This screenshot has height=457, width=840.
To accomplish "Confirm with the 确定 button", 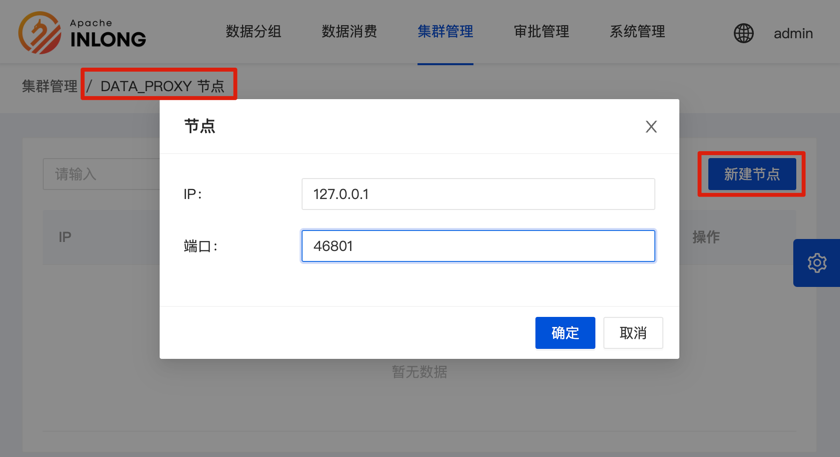I will (565, 333).
